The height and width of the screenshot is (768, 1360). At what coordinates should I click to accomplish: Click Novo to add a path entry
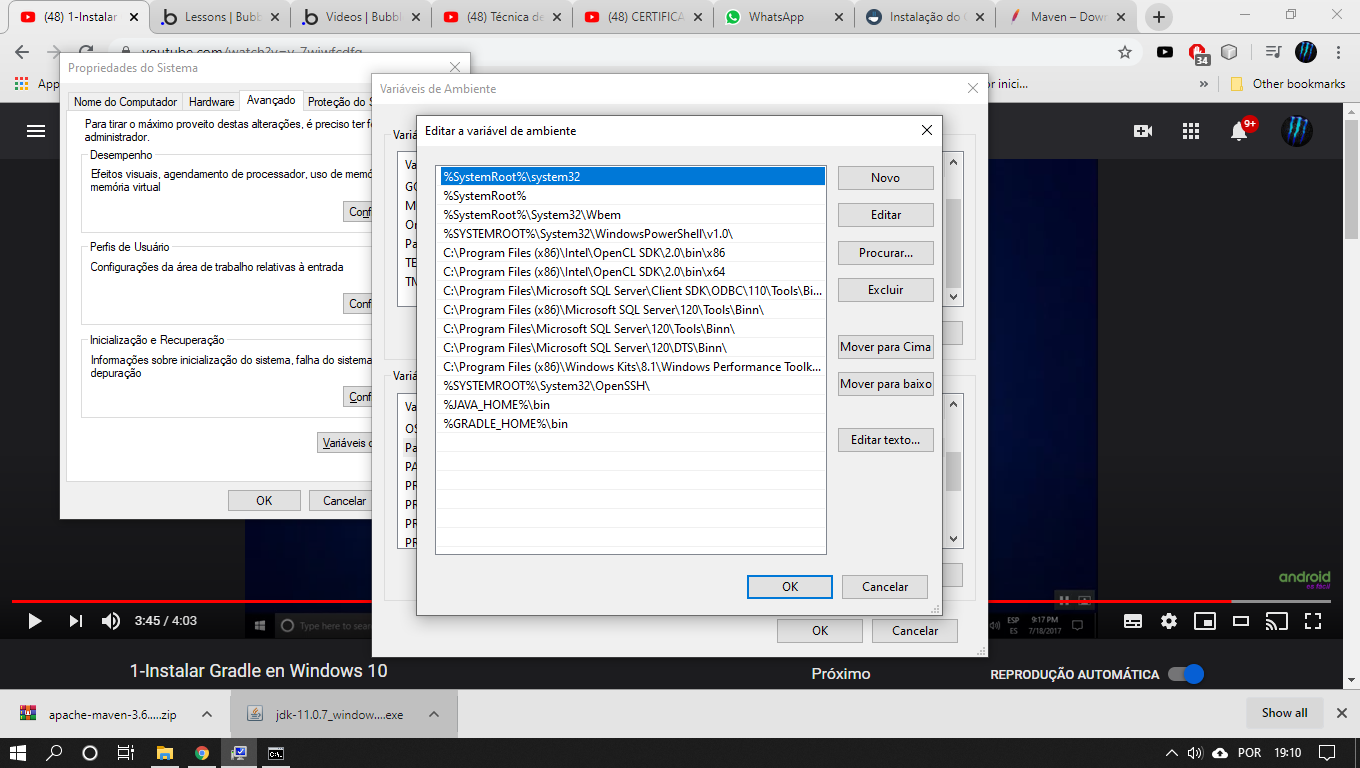click(886, 178)
